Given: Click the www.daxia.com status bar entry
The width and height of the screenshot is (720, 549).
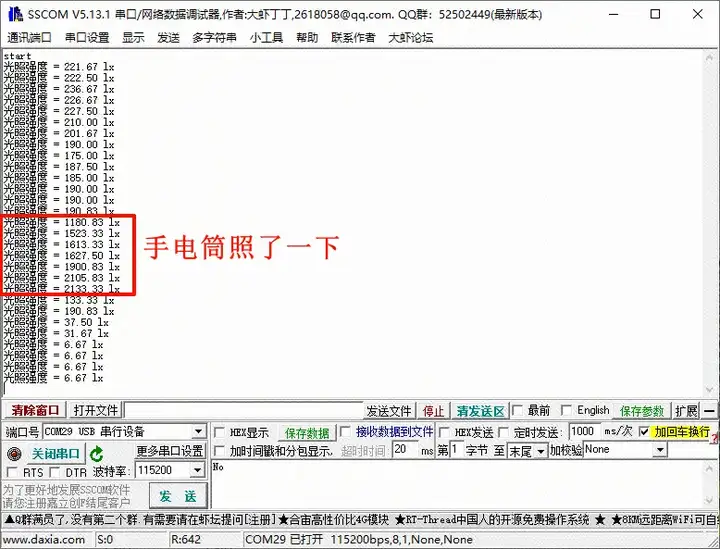Looking at the screenshot, I should (x=44, y=540).
